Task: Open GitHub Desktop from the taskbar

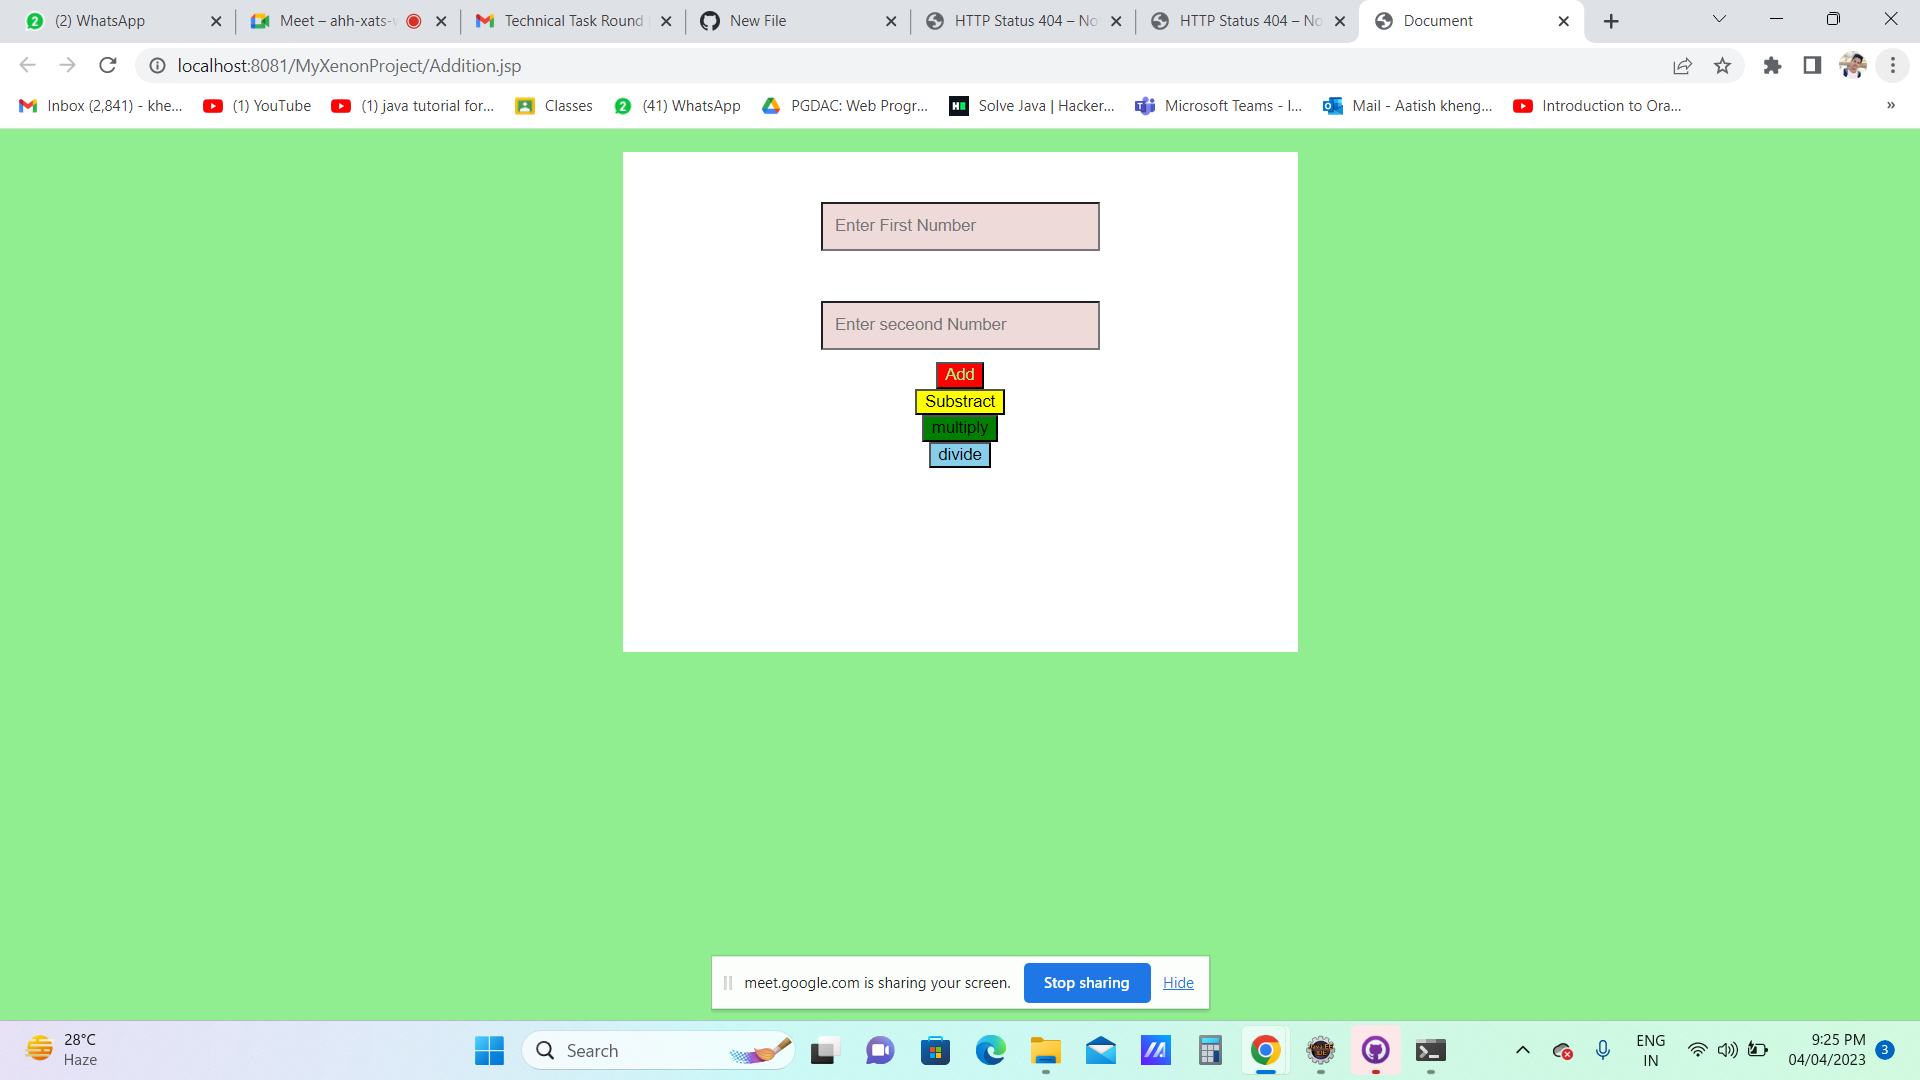Action: point(1375,1051)
